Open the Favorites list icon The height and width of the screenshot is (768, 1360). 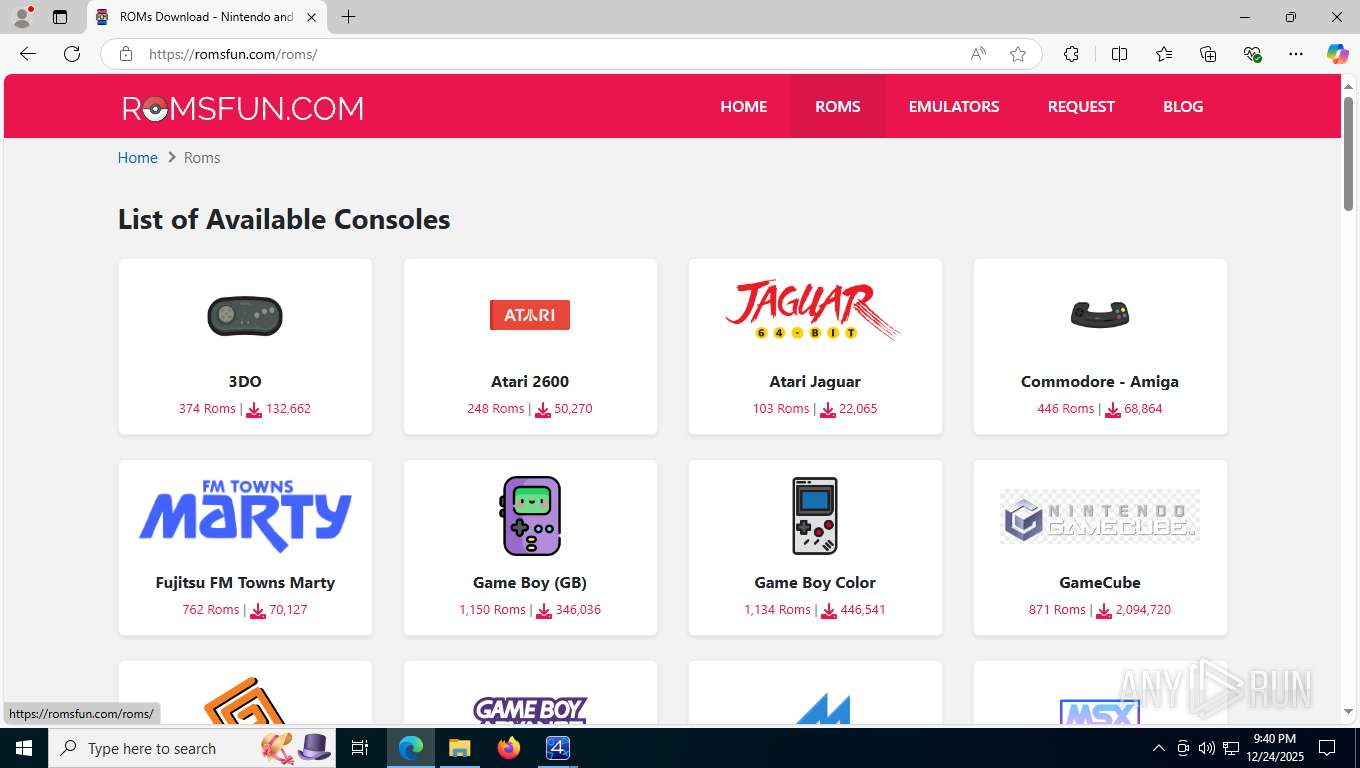point(1164,54)
